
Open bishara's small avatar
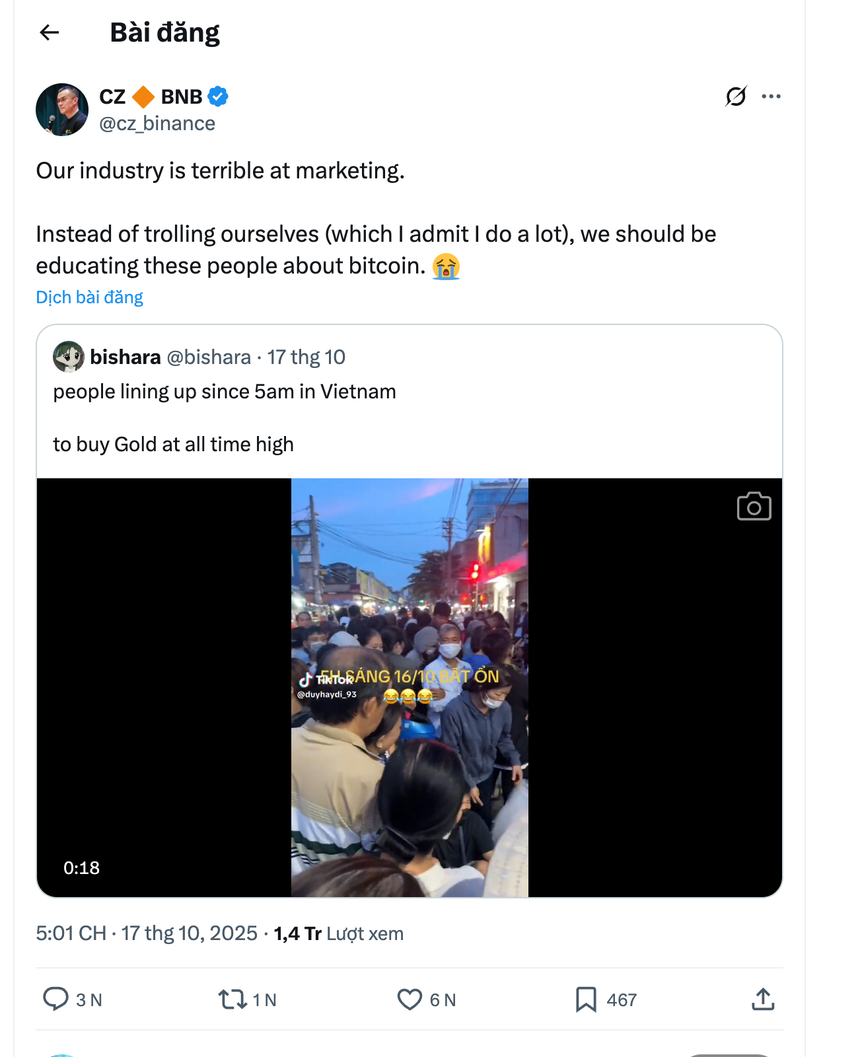click(68, 357)
